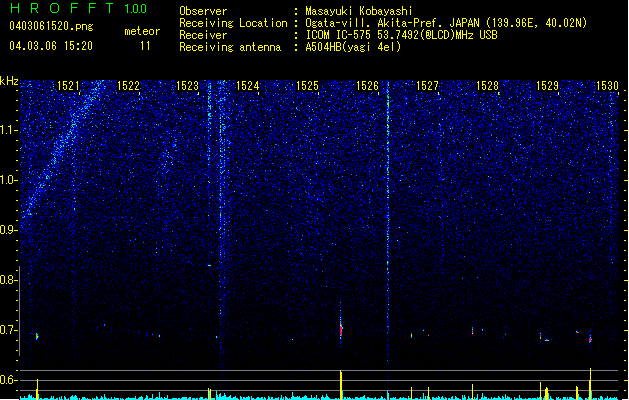Click the 0.9 kHz frequency axis label
The width and height of the screenshot is (629, 400).
(x=8, y=230)
